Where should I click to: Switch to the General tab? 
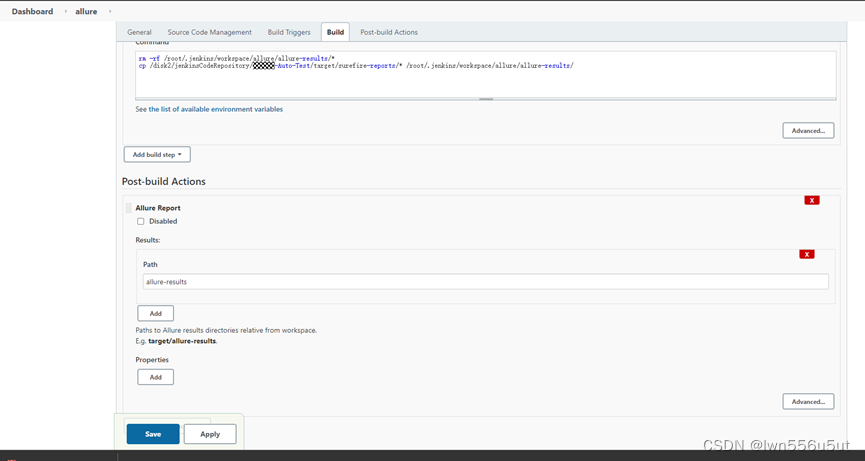click(139, 32)
